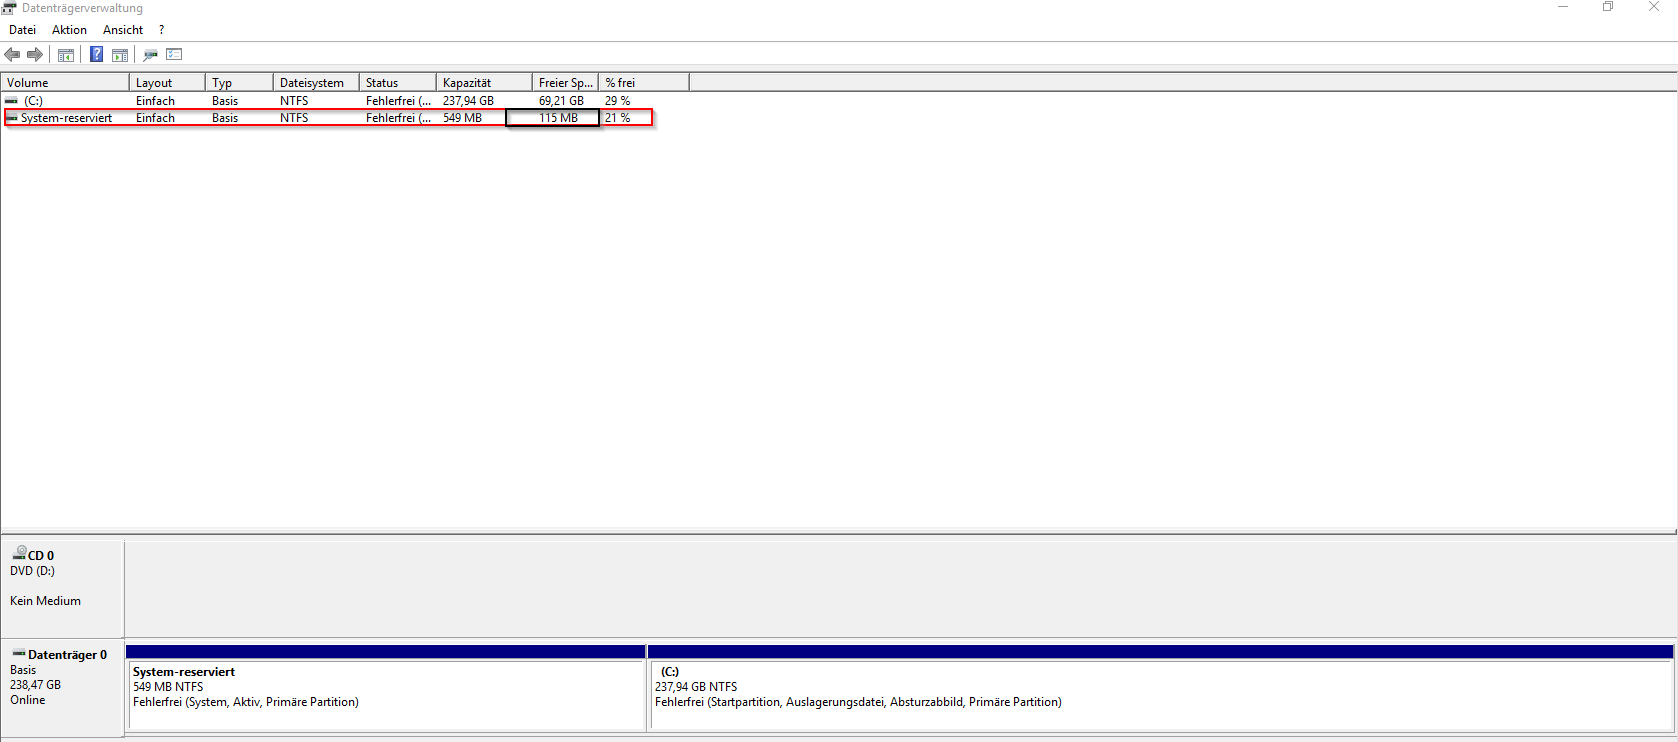Click the Datenträger 0 disk label
This screenshot has width=1678, height=742.
(x=66, y=655)
